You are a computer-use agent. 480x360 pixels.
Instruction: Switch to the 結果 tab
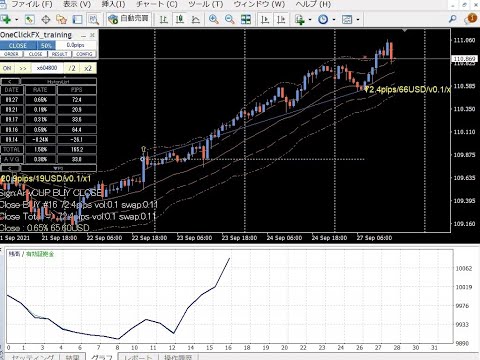click(72, 357)
